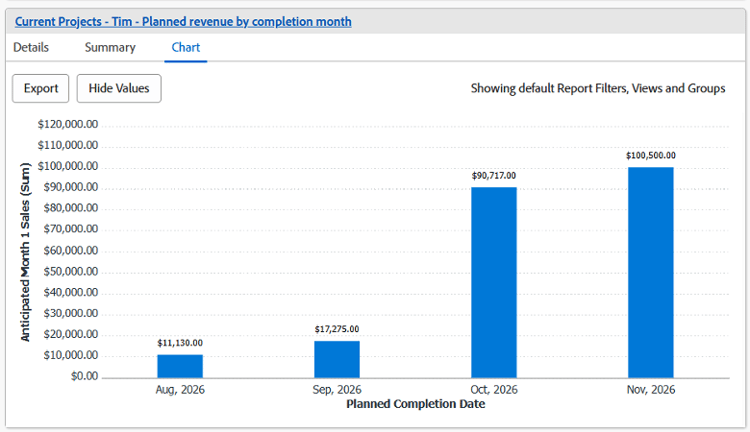Switch to the Details tab
750x432 pixels.
[x=31, y=47]
